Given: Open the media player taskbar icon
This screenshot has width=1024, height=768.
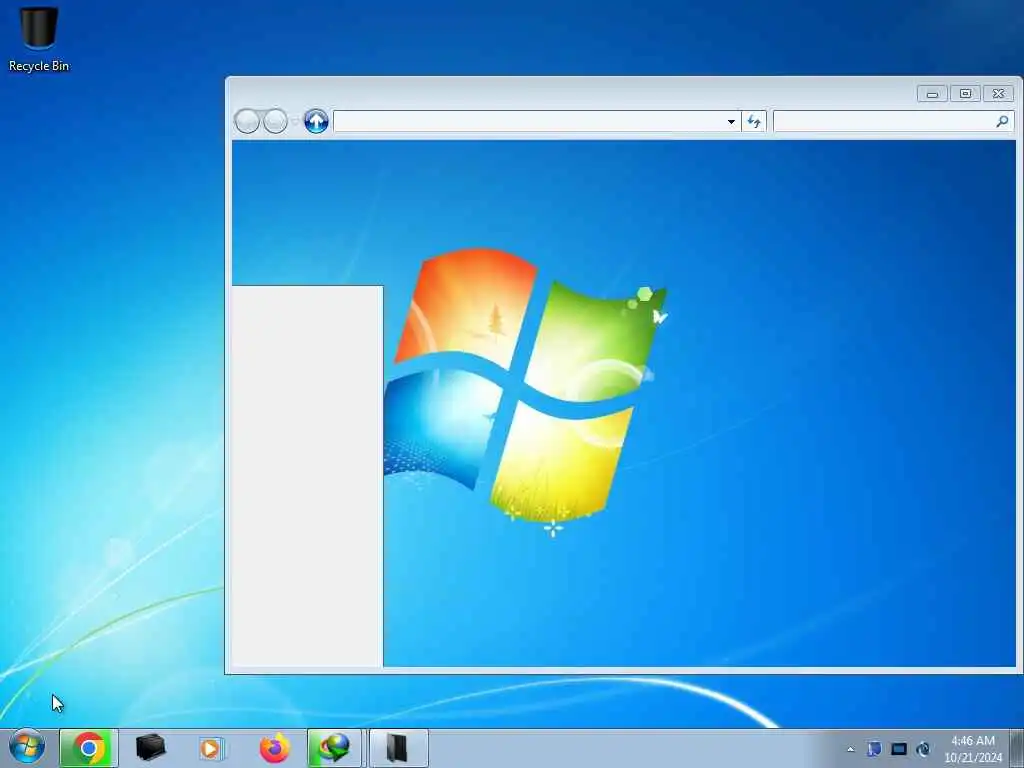Looking at the screenshot, I should tap(211, 748).
